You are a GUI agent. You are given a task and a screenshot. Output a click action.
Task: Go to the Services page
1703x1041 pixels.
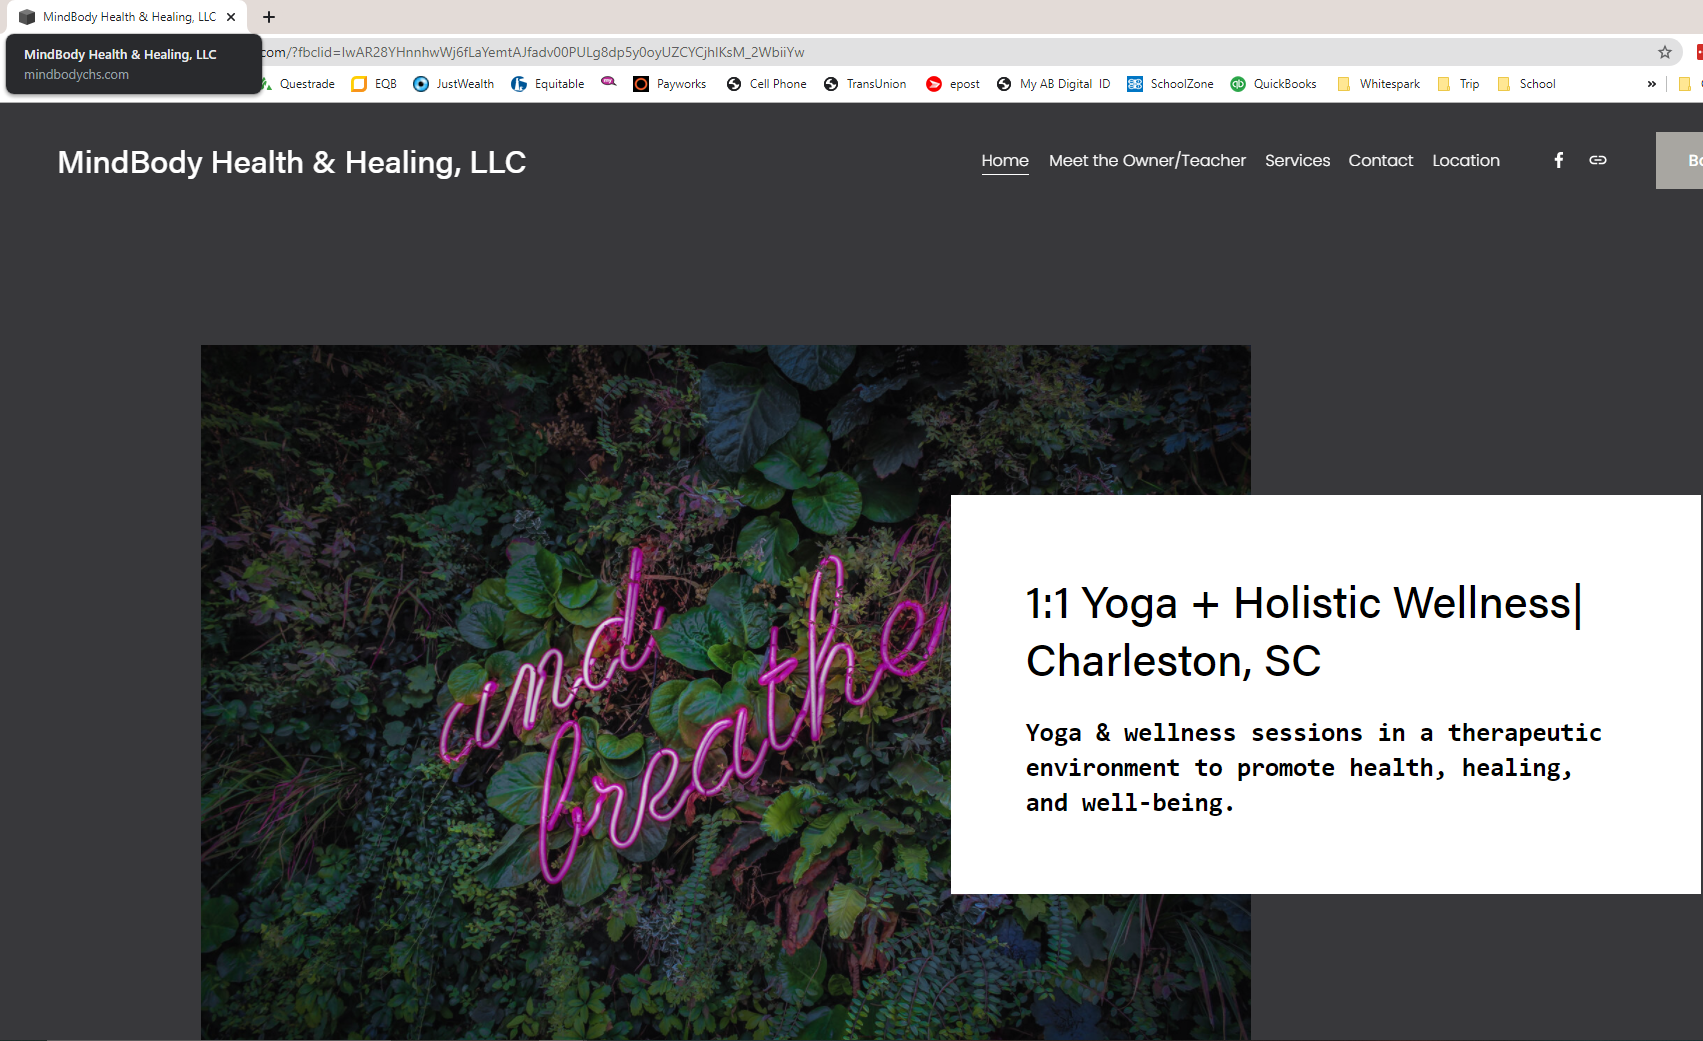[x=1297, y=160]
